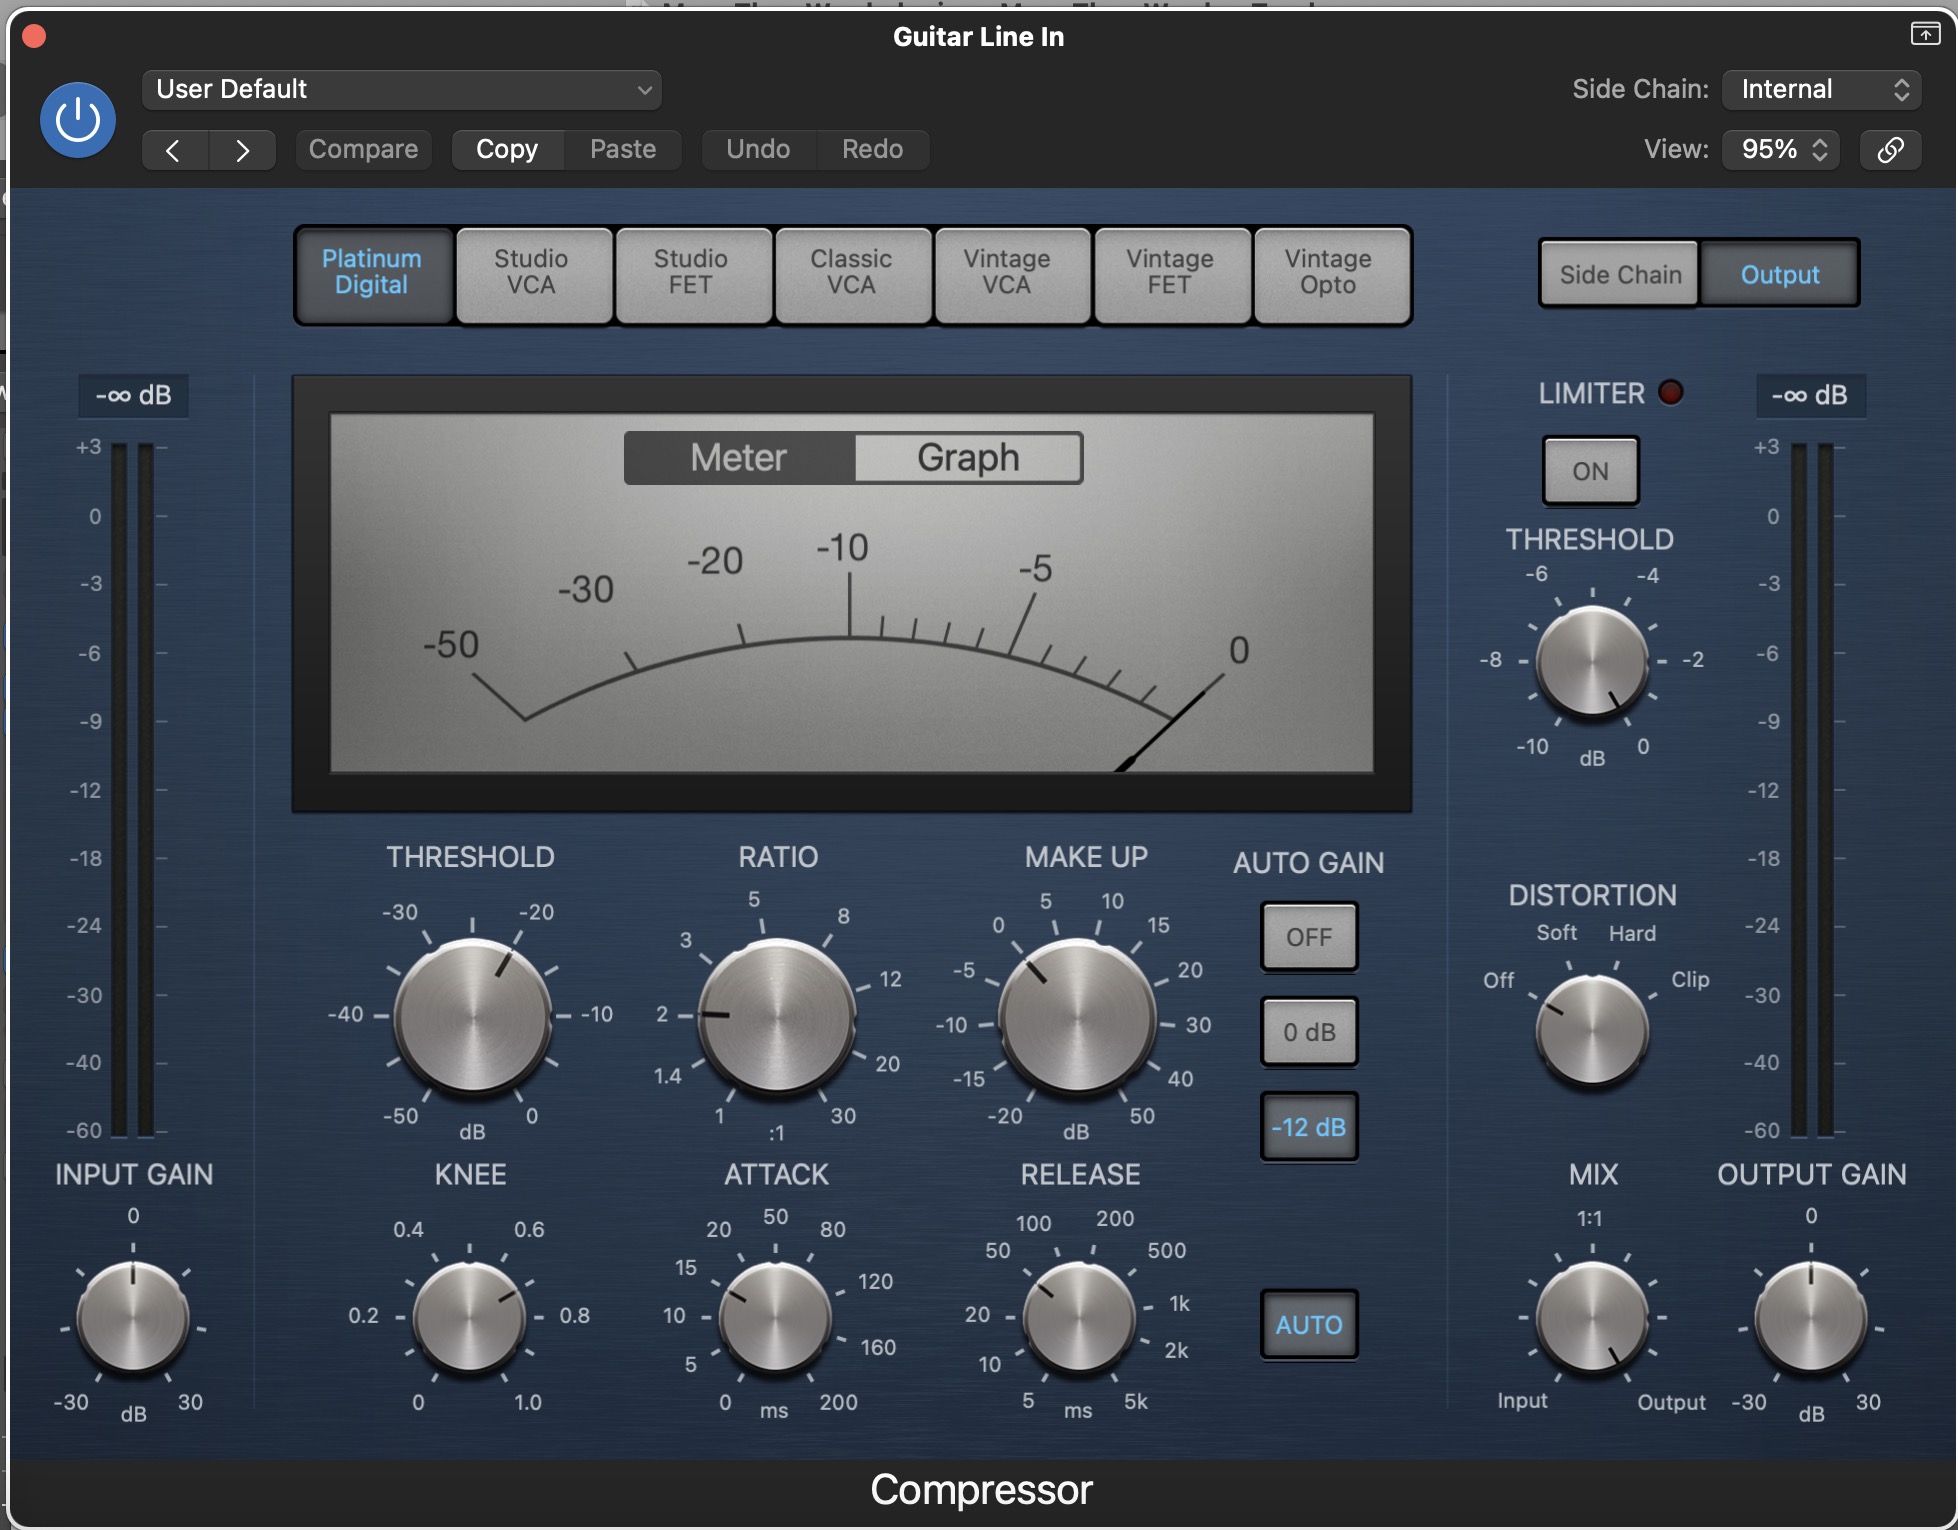Click the MAKE UP gain knob
Viewport: 1958px width, 1530px height.
coord(1078,1016)
